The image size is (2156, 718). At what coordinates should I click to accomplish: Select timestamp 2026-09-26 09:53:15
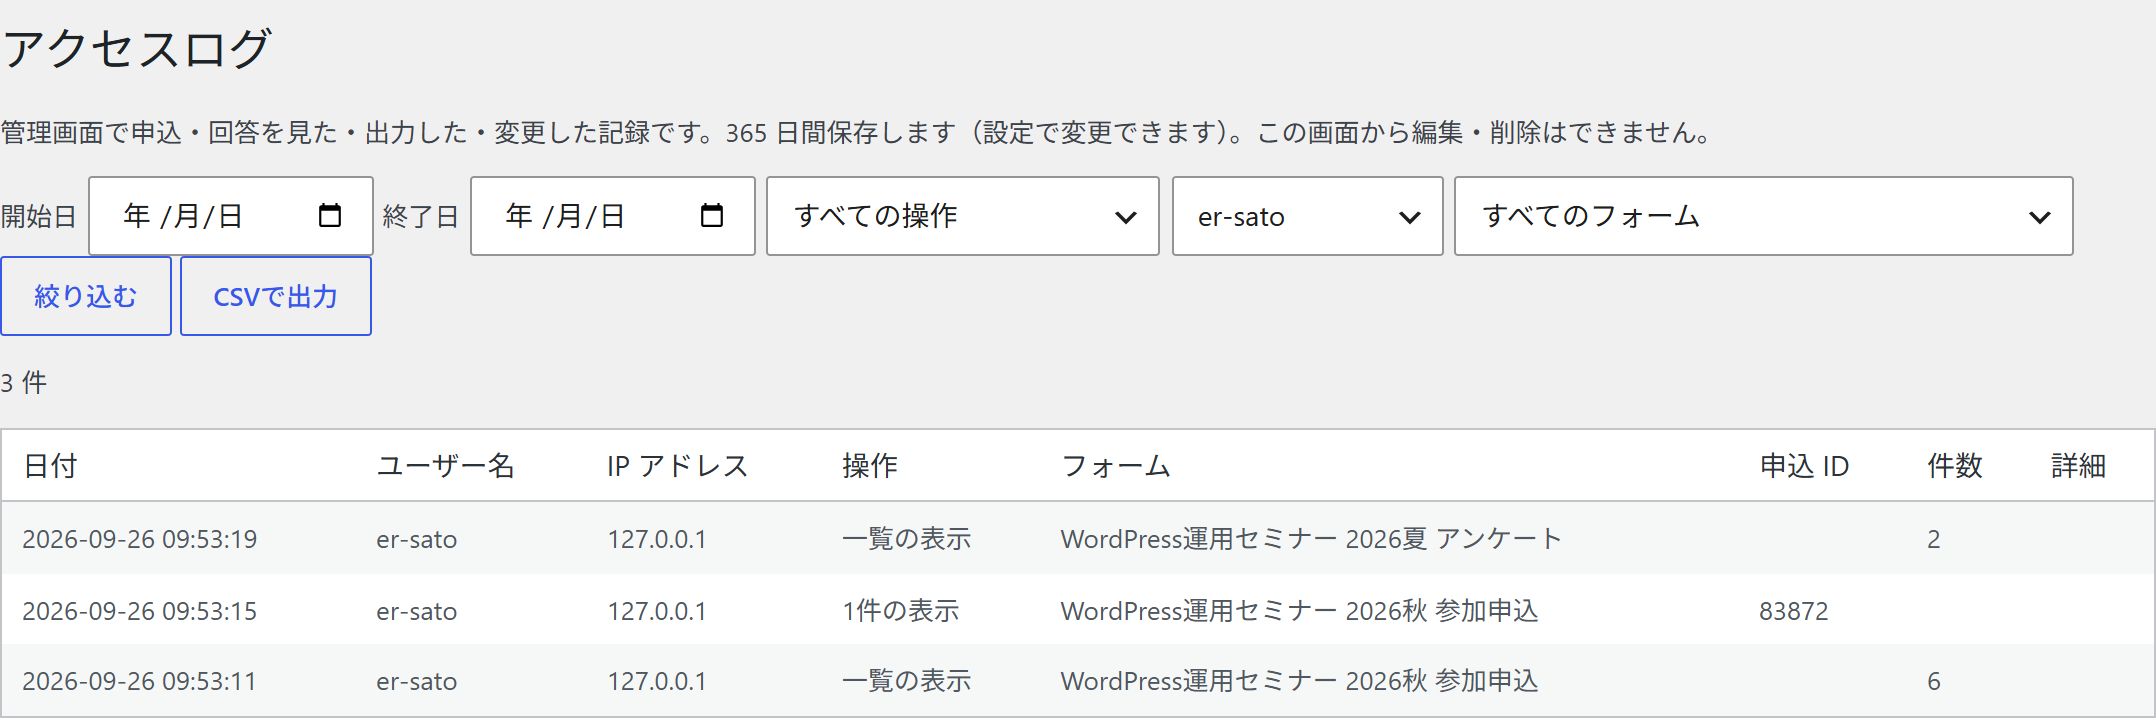tap(140, 611)
